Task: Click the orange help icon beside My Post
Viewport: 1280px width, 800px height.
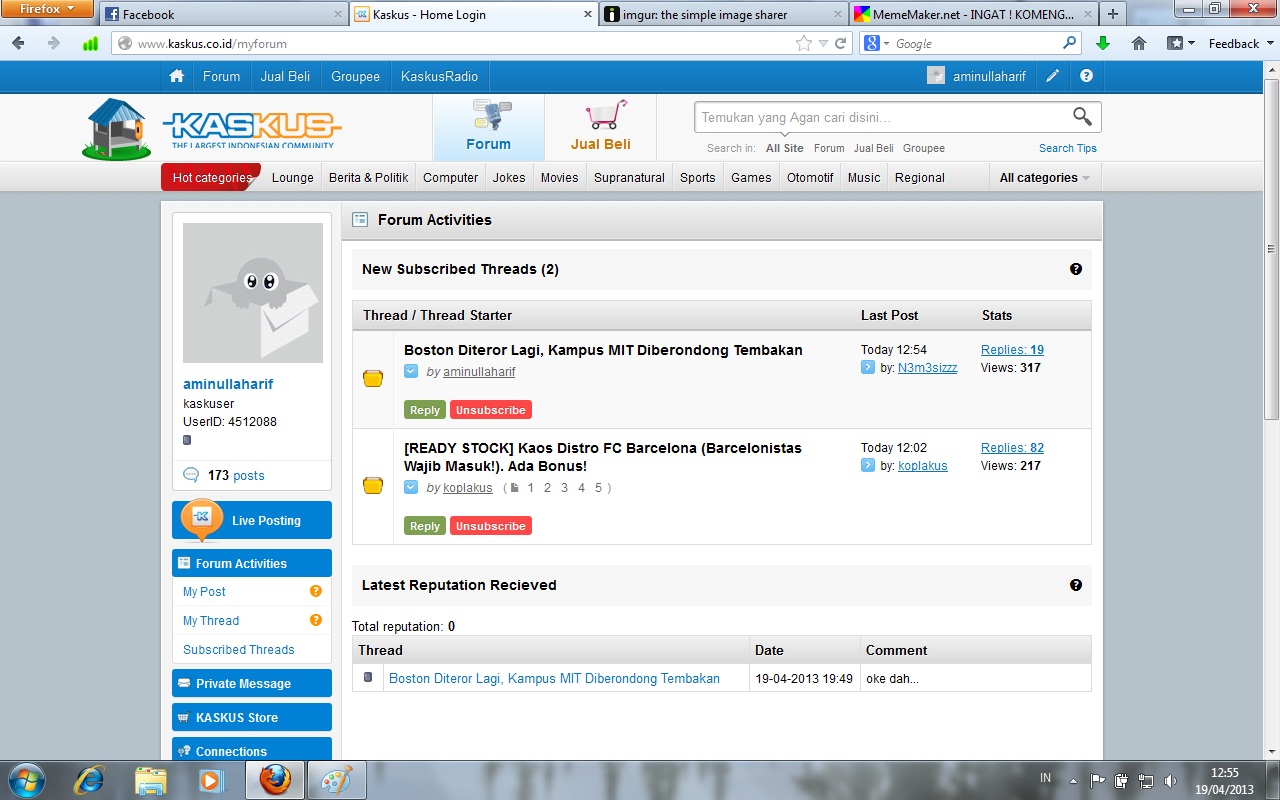Action: pyautogui.click(x=316, y=591)
